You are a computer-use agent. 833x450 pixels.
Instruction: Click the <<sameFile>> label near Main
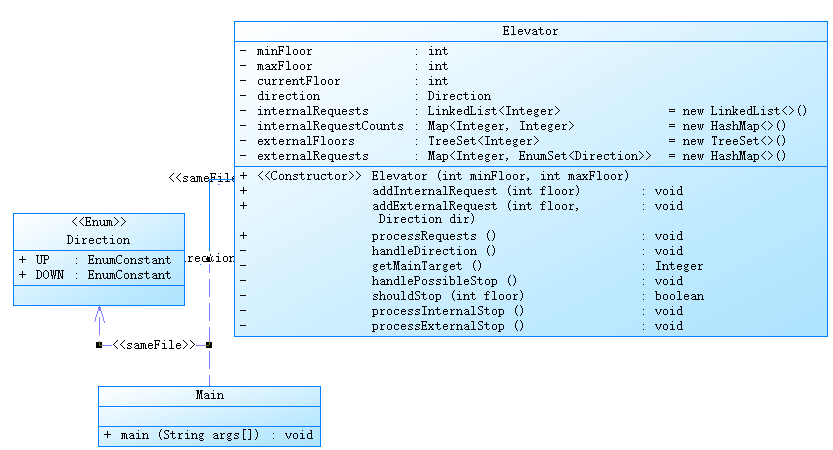click(154, 345)
